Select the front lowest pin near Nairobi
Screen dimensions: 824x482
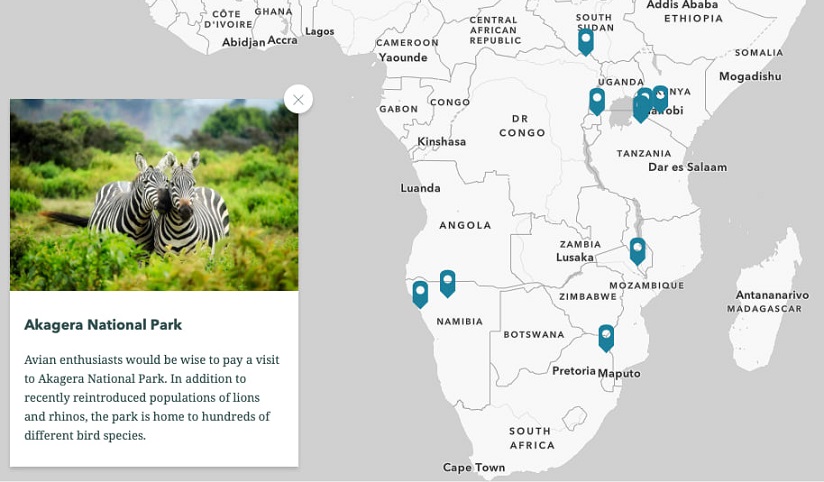pos(641,109)
